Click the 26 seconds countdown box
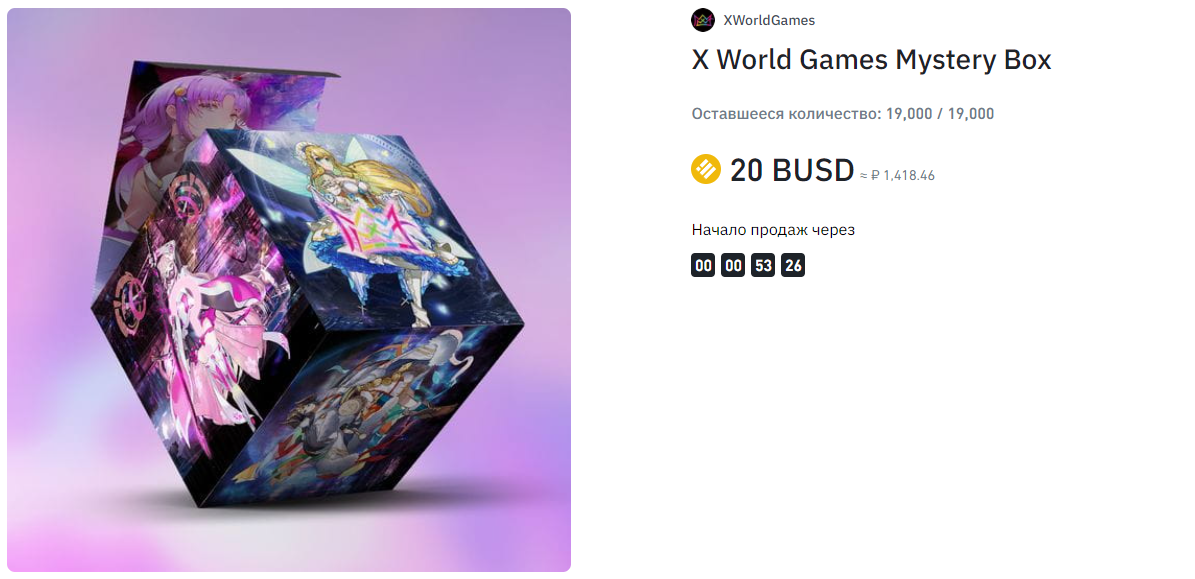 (793, 266)
